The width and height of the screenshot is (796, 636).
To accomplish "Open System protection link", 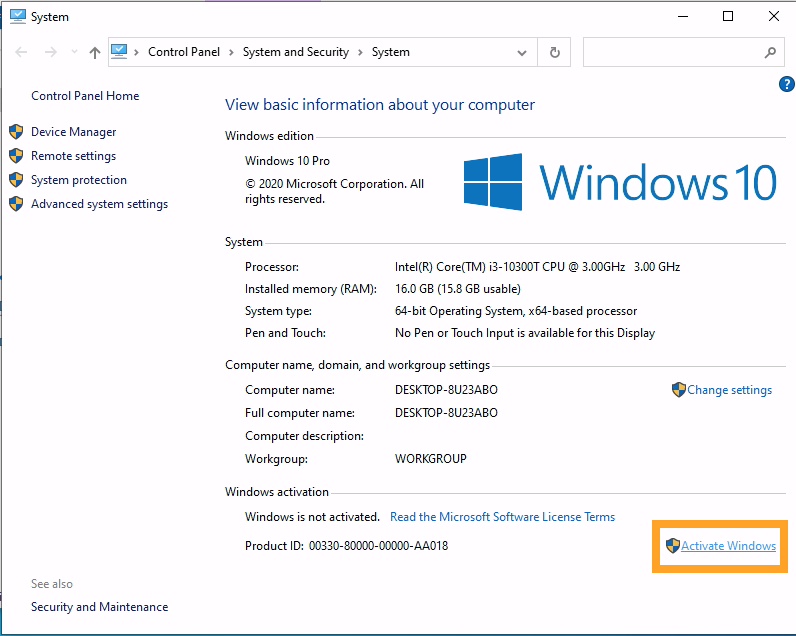I will pyautogui.click(x=78, y=180).
